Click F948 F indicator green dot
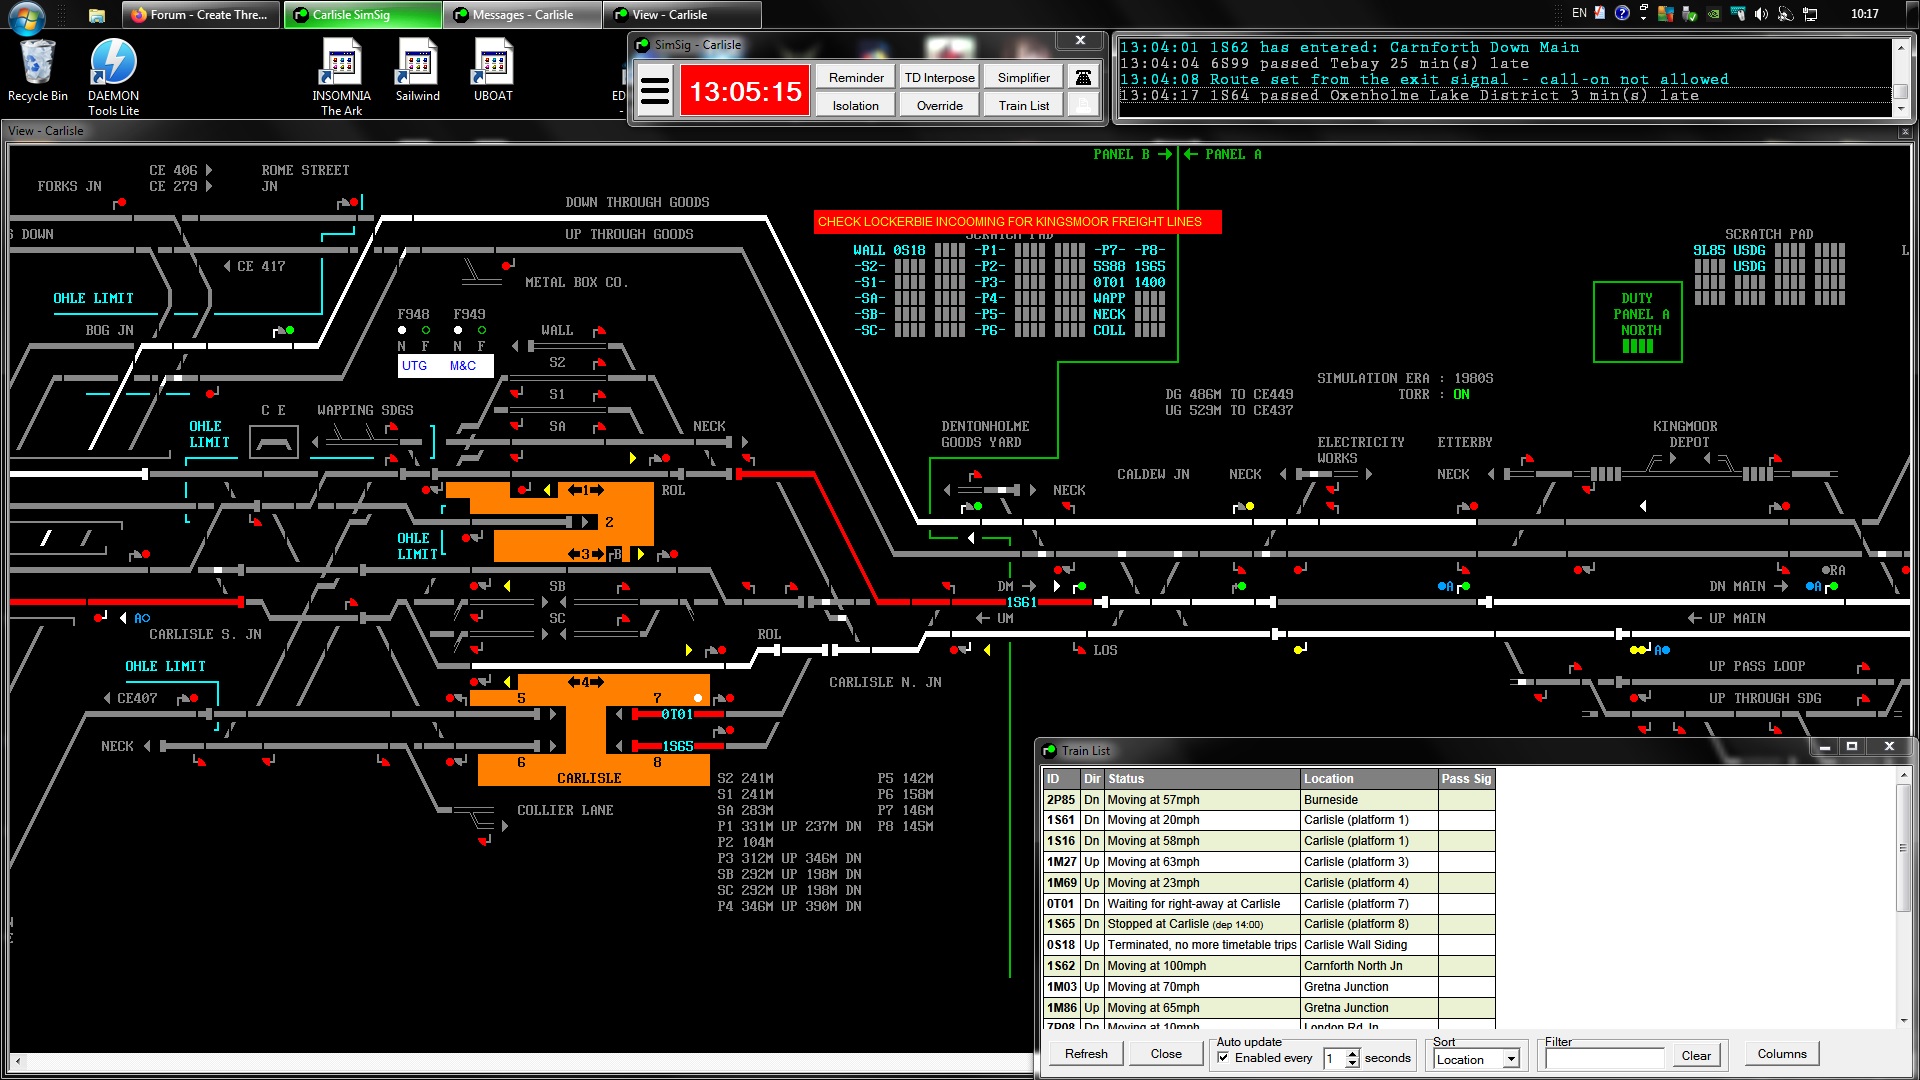Viewport: 1920px width, 1080px height. pos(426,330)
